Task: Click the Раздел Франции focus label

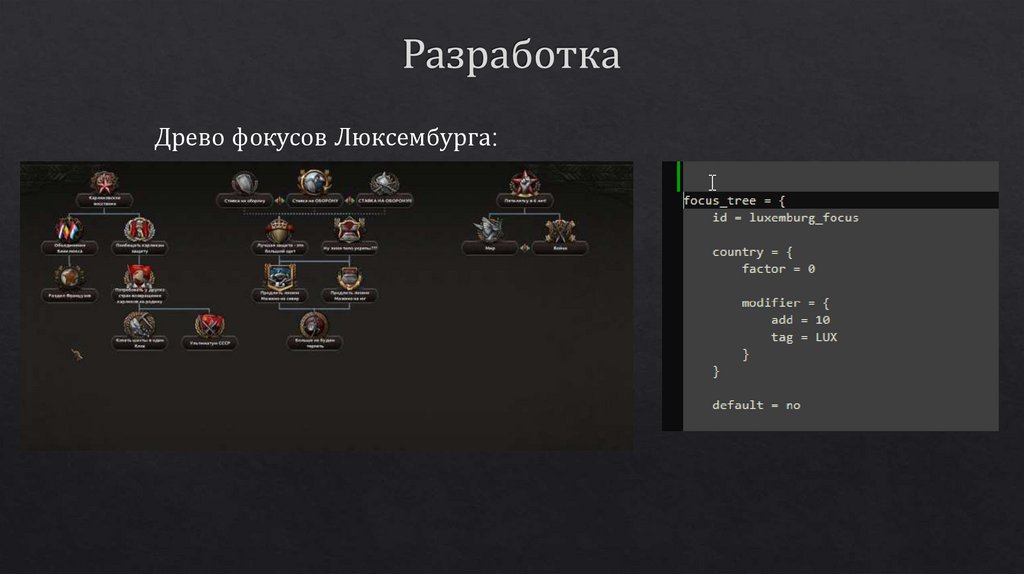Action: (x=69, y=296)
